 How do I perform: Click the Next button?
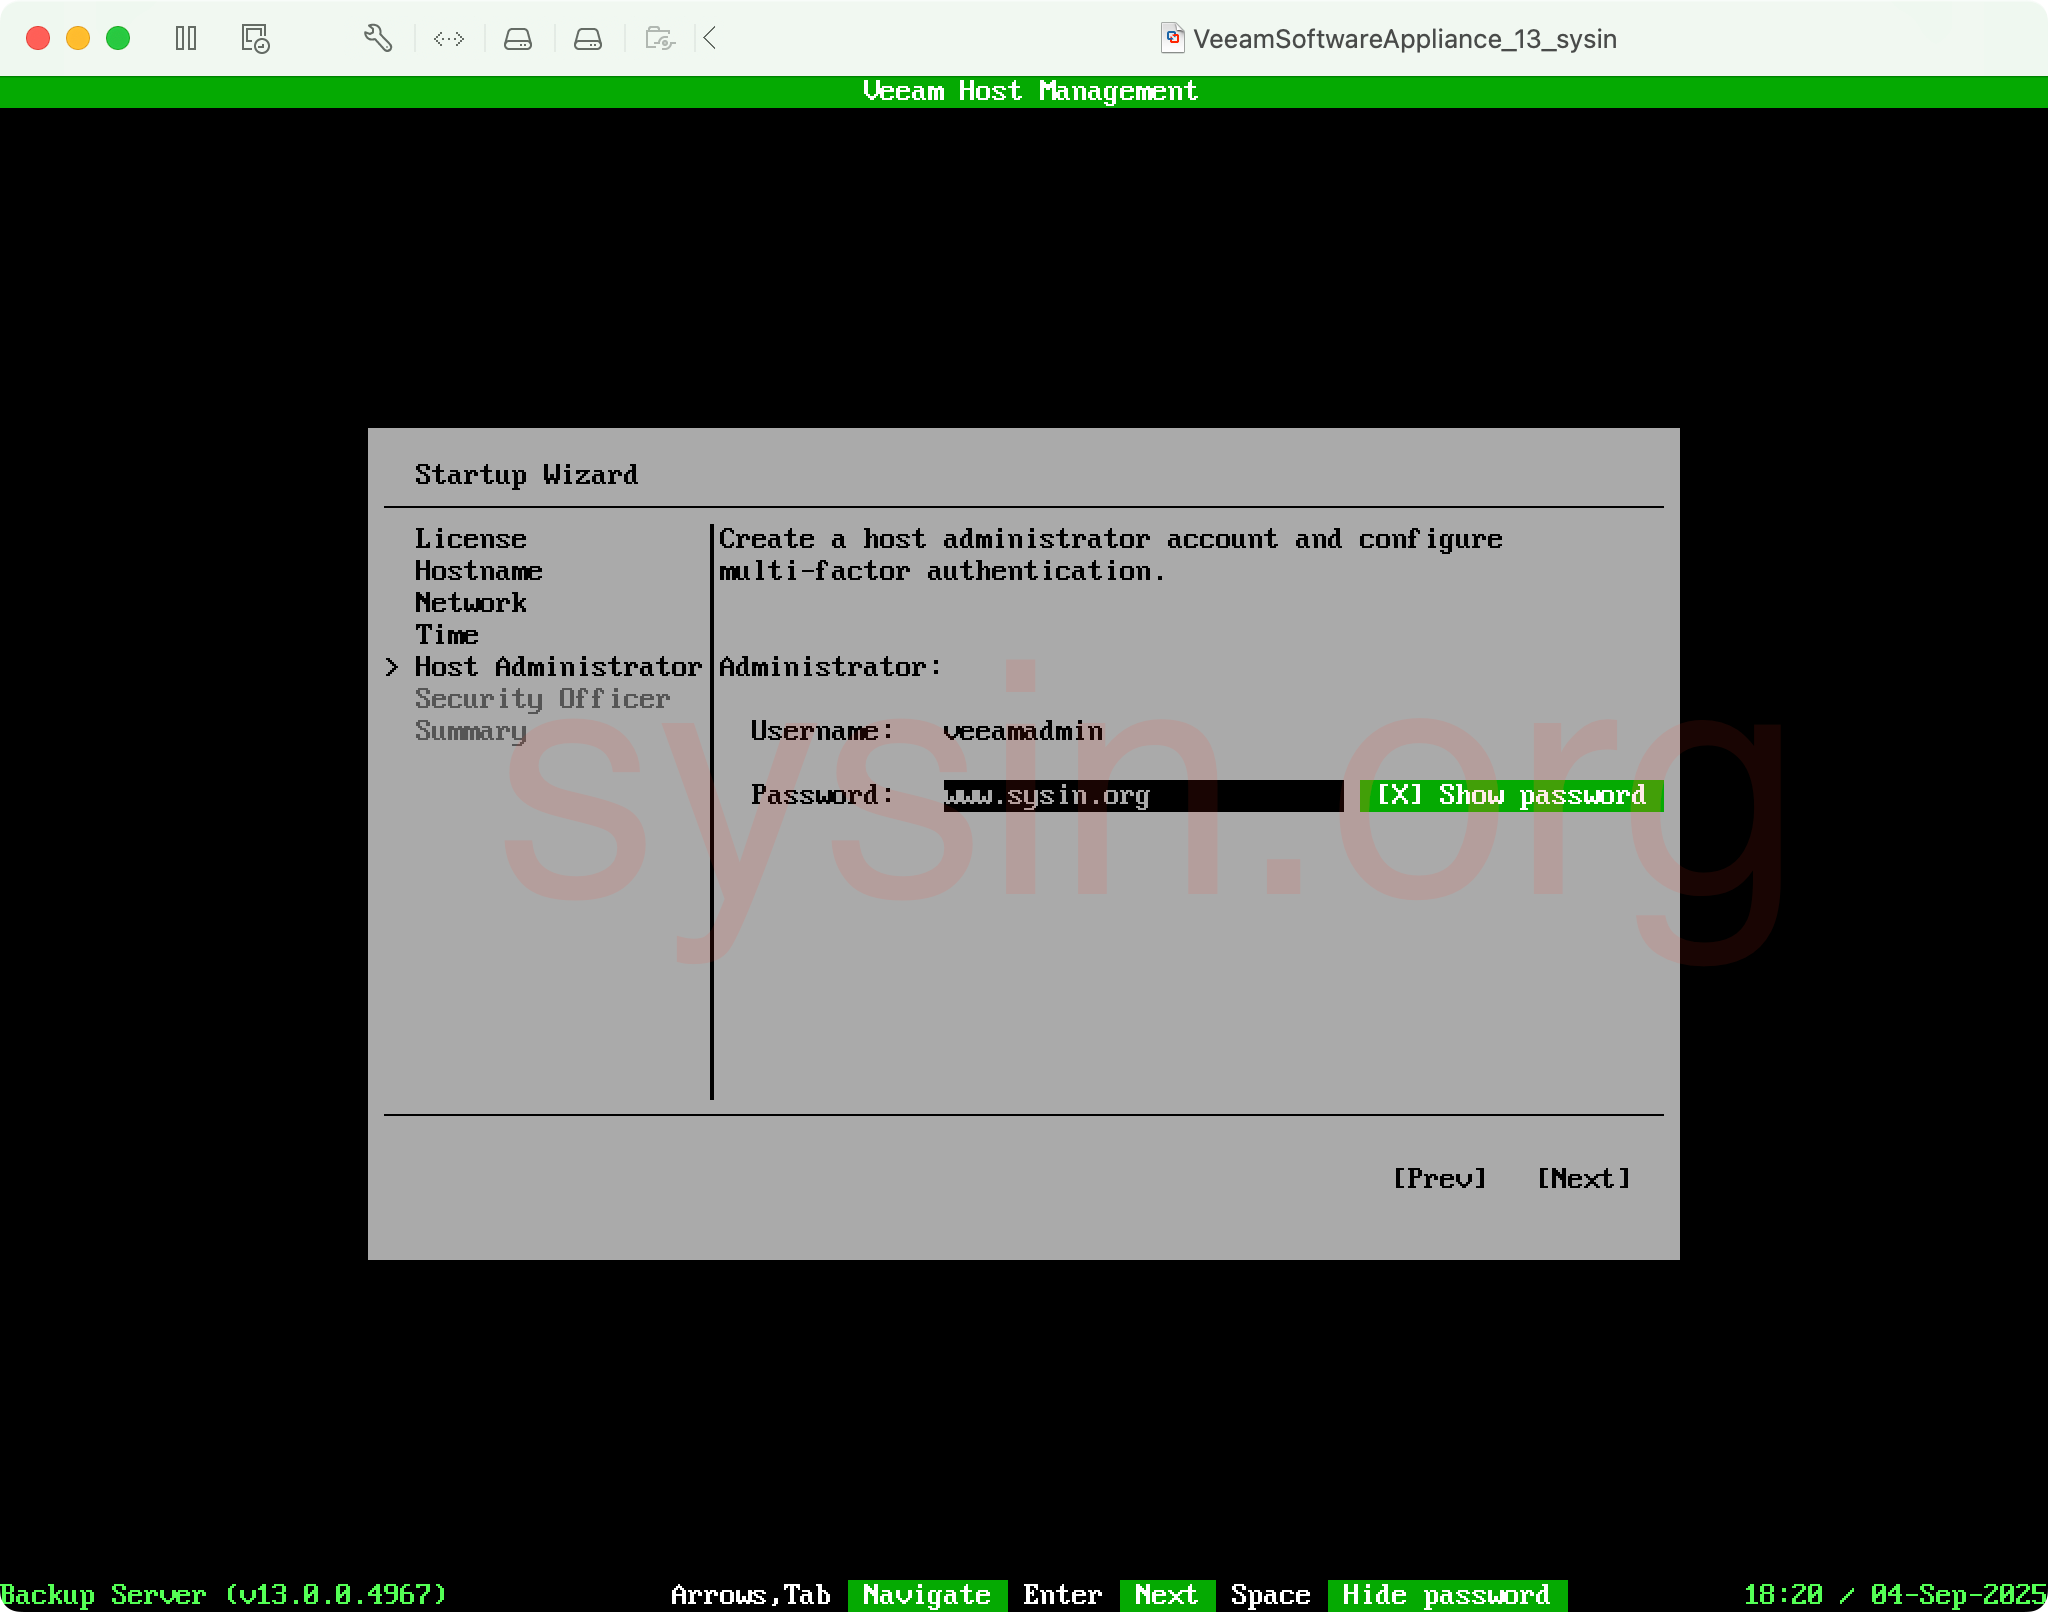click(x=1583, y=1178)
